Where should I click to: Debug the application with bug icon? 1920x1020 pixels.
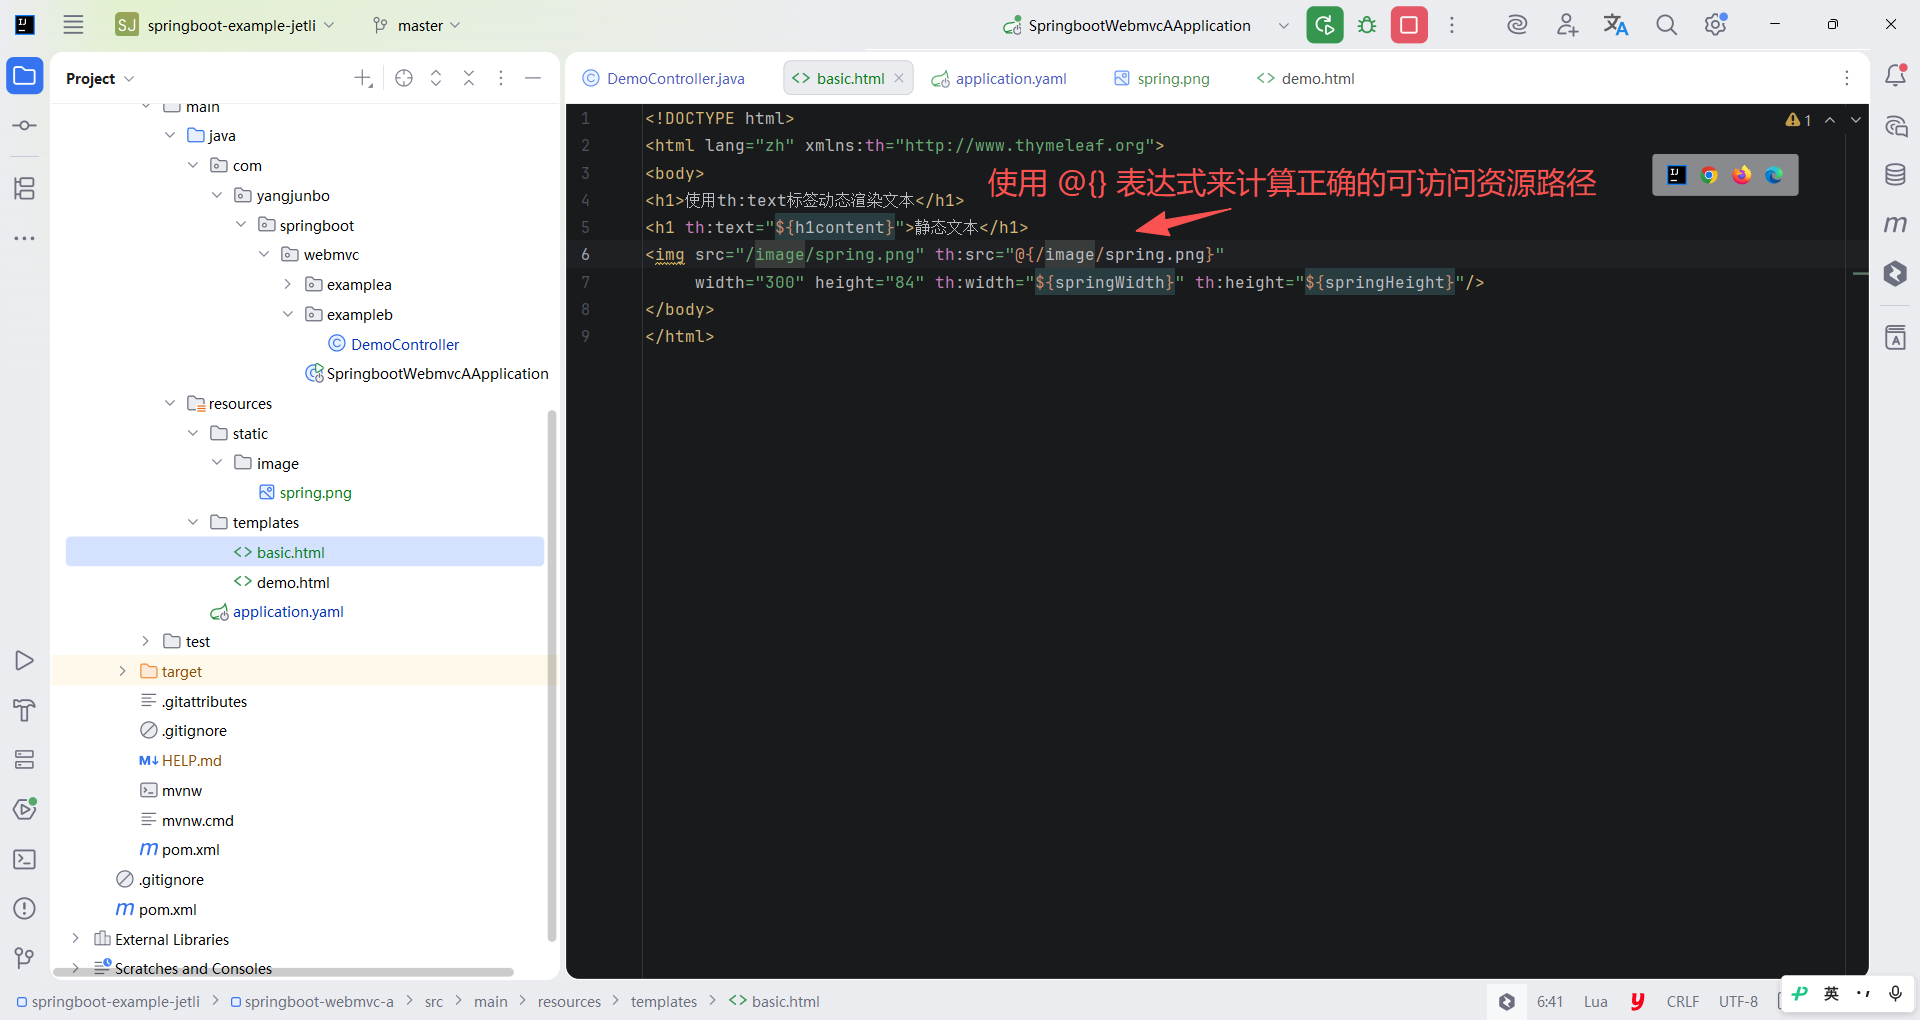pos(1367,25)
